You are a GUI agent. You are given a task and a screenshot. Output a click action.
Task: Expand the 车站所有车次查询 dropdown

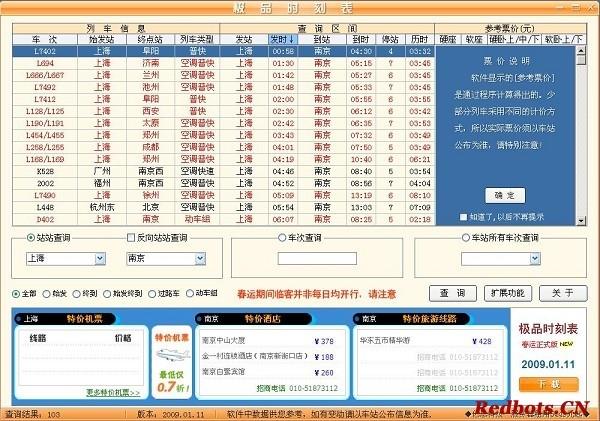pos(535,259)
